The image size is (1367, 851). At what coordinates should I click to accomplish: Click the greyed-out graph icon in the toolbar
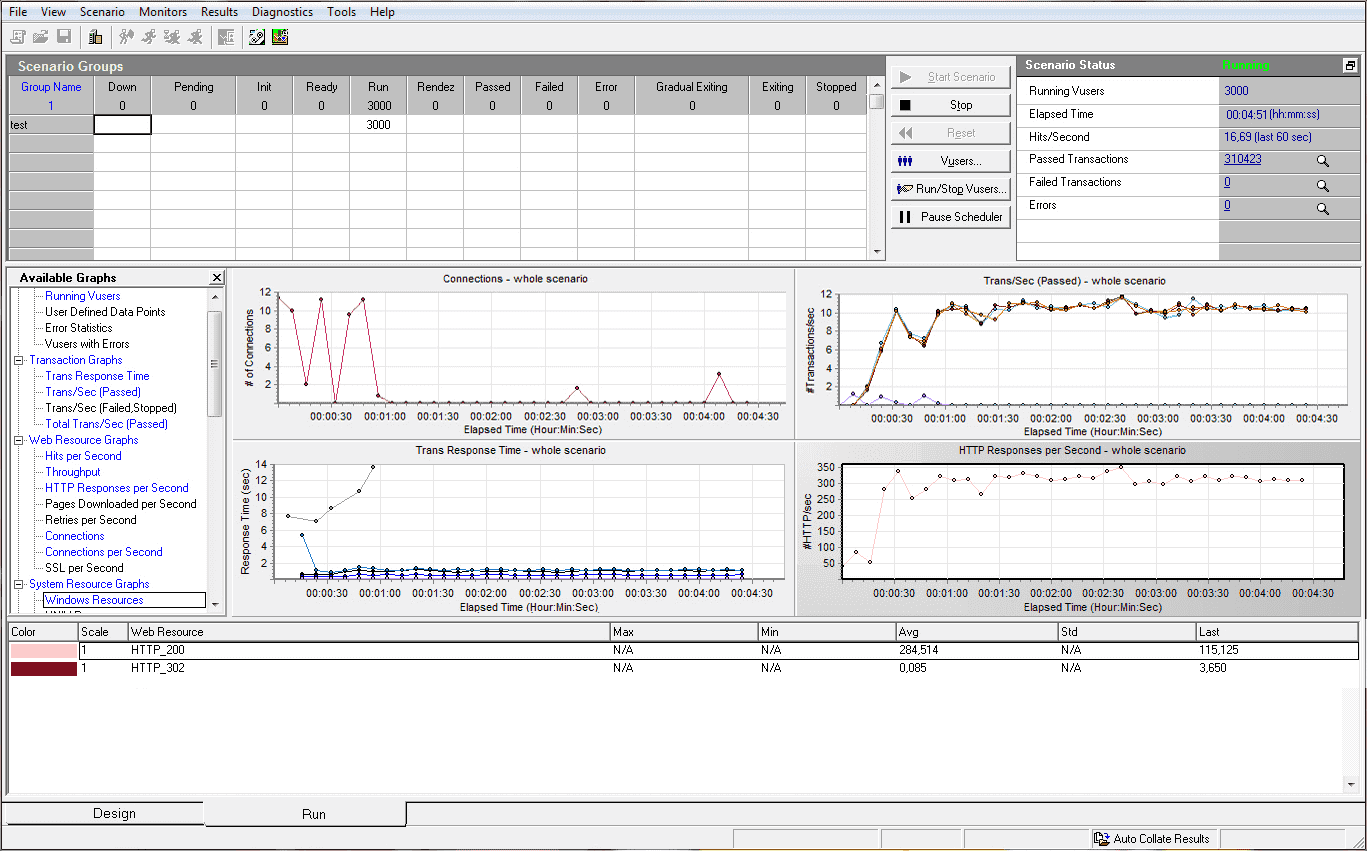tap(226, 37)
